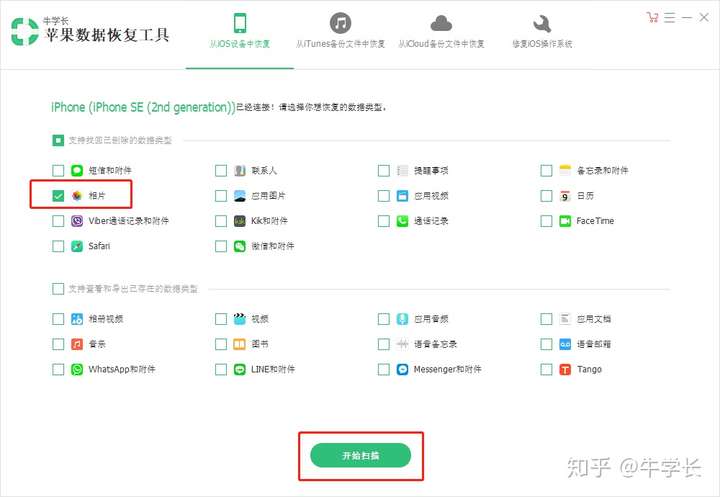Click the Safari compass icon
Screen dimensions: 720x497
[77, 246]
